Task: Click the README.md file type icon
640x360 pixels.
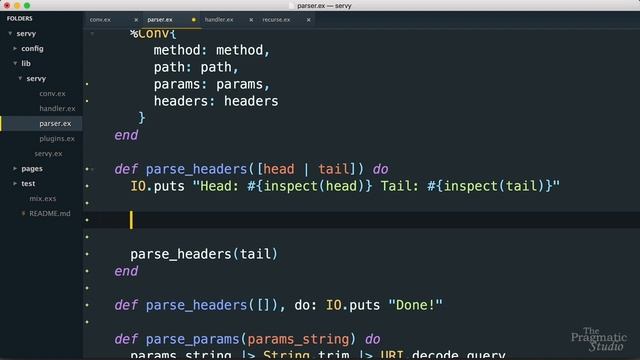Action: 23,213
